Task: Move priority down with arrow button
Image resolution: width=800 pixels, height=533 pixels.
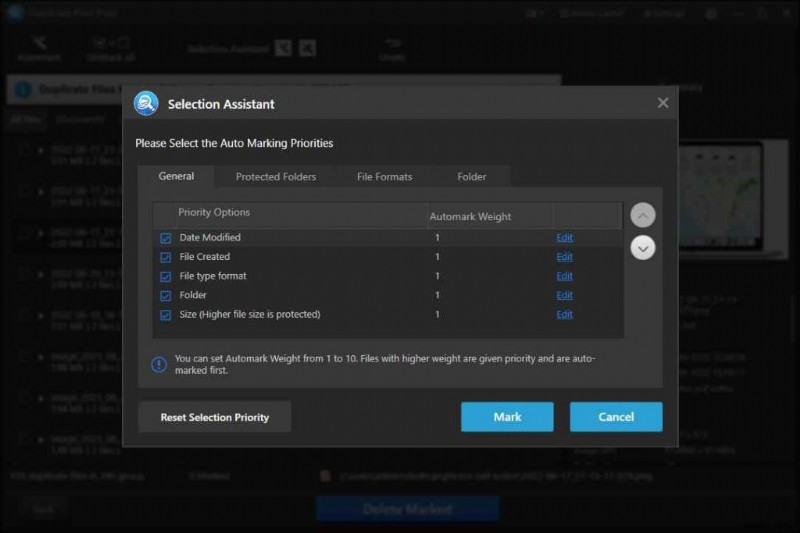Action: [x=643, y=248]
